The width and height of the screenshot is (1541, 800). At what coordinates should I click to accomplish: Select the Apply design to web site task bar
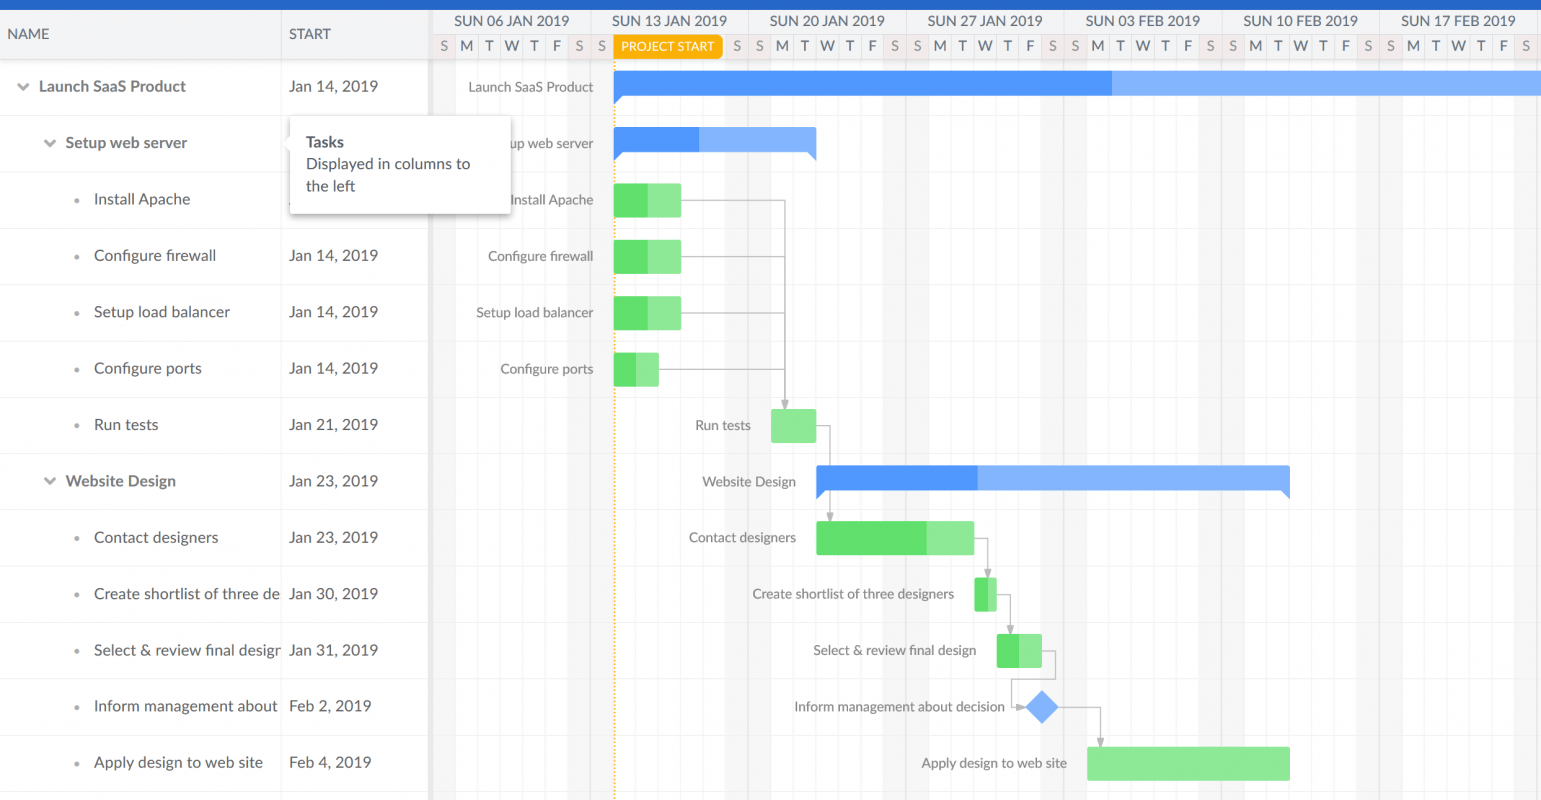[1188, 763]
